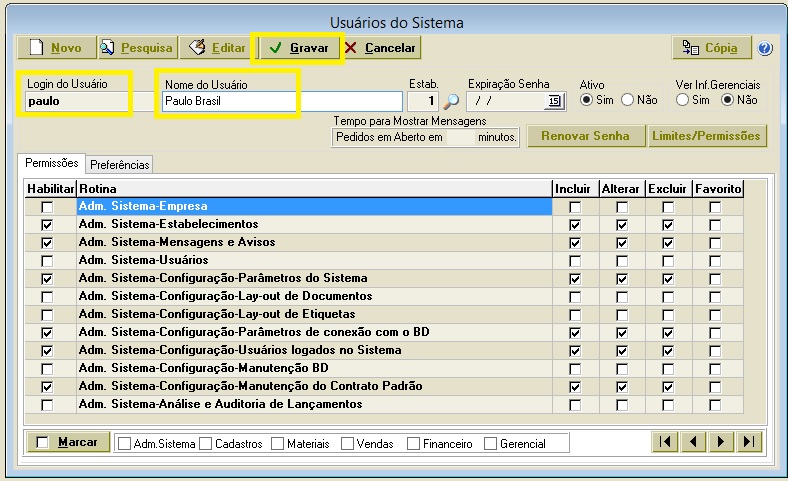Click the Cancelar button

[381, 48]
